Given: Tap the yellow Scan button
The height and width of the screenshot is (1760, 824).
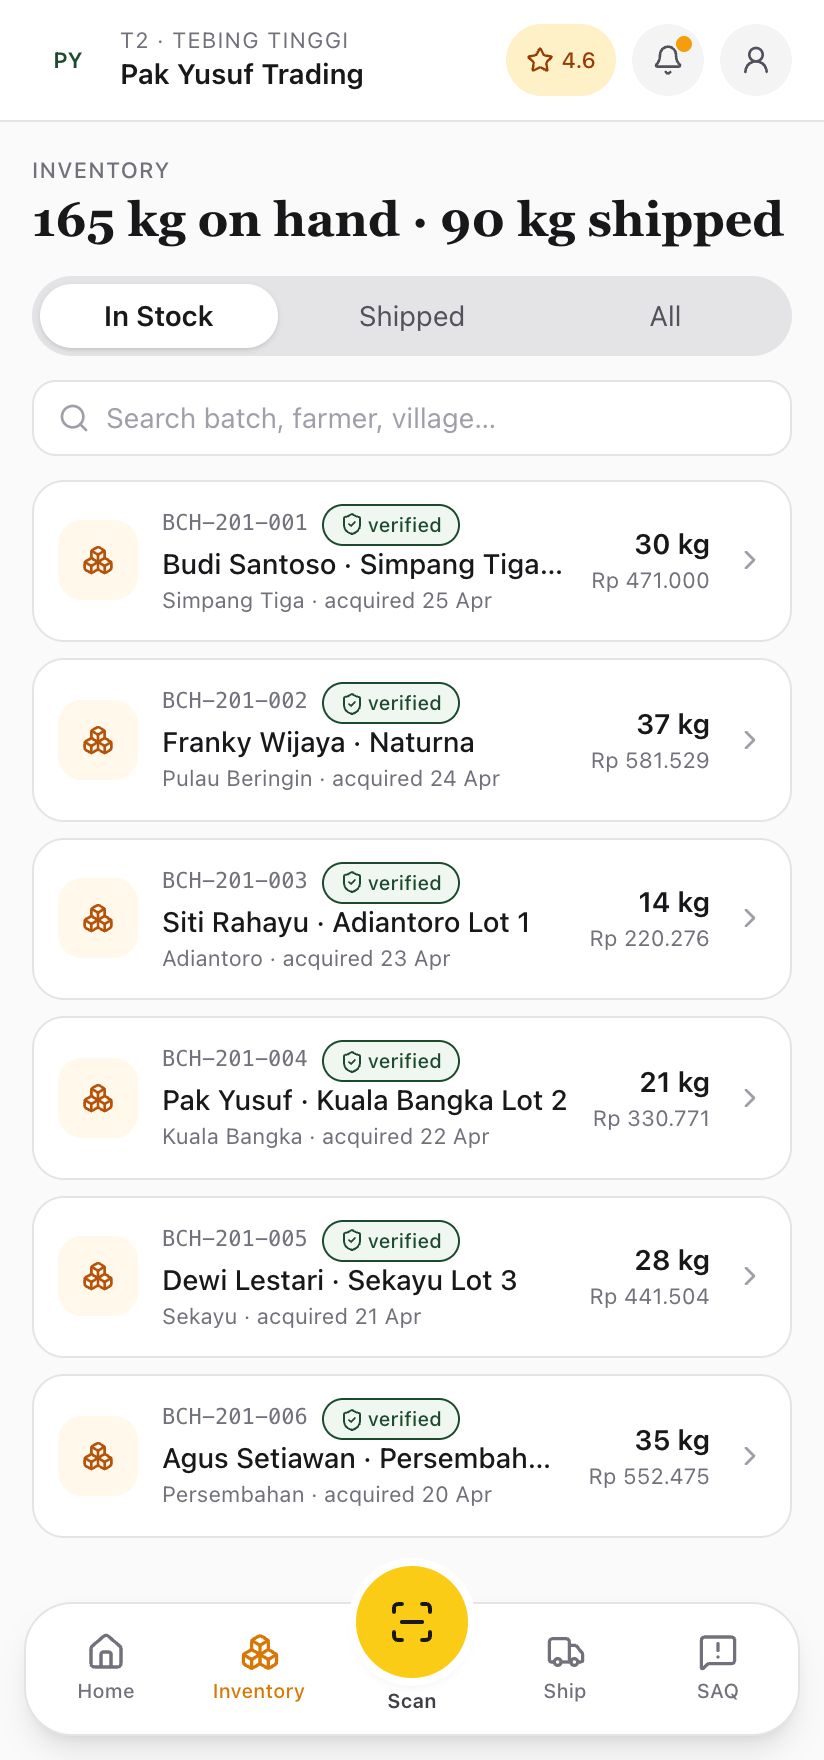Looking at the screenshot, I should coord(412,1622).
